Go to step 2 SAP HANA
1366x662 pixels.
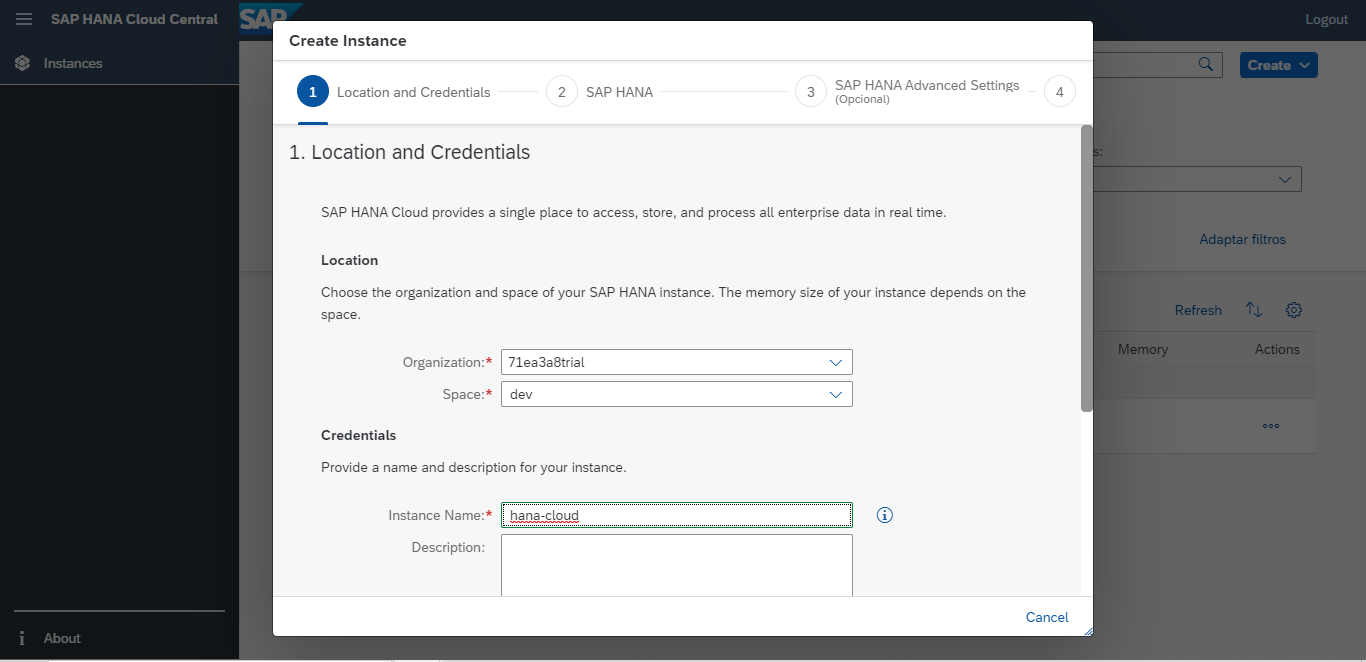point(562,92)
